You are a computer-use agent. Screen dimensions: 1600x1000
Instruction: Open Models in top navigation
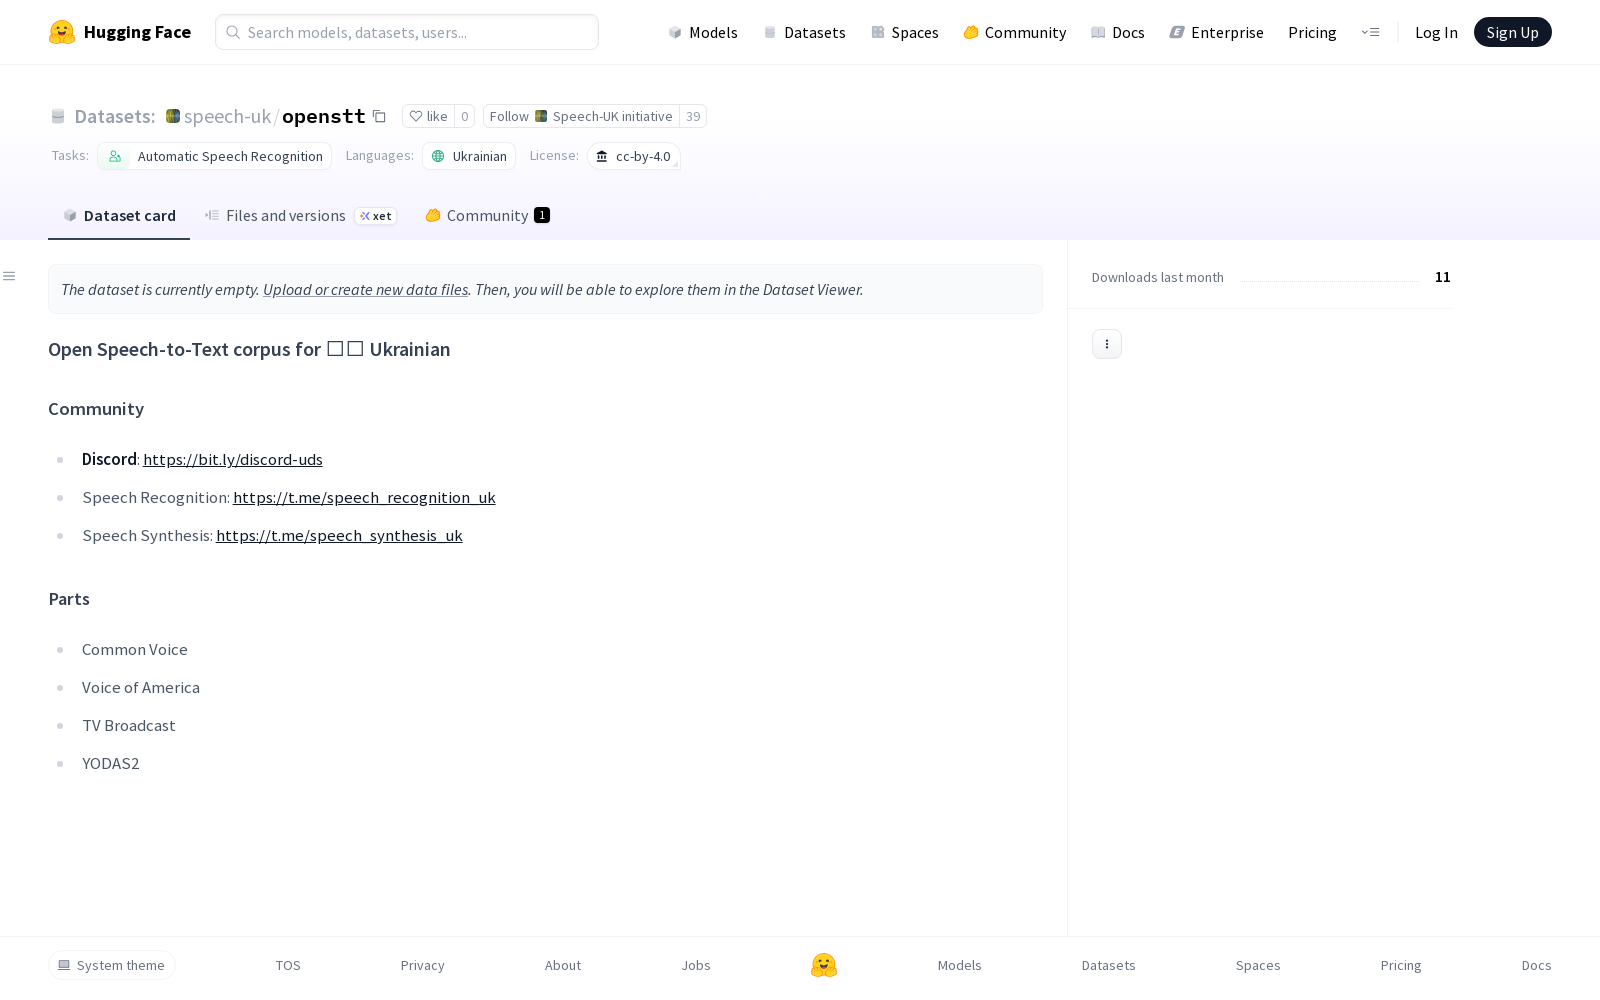703,32
